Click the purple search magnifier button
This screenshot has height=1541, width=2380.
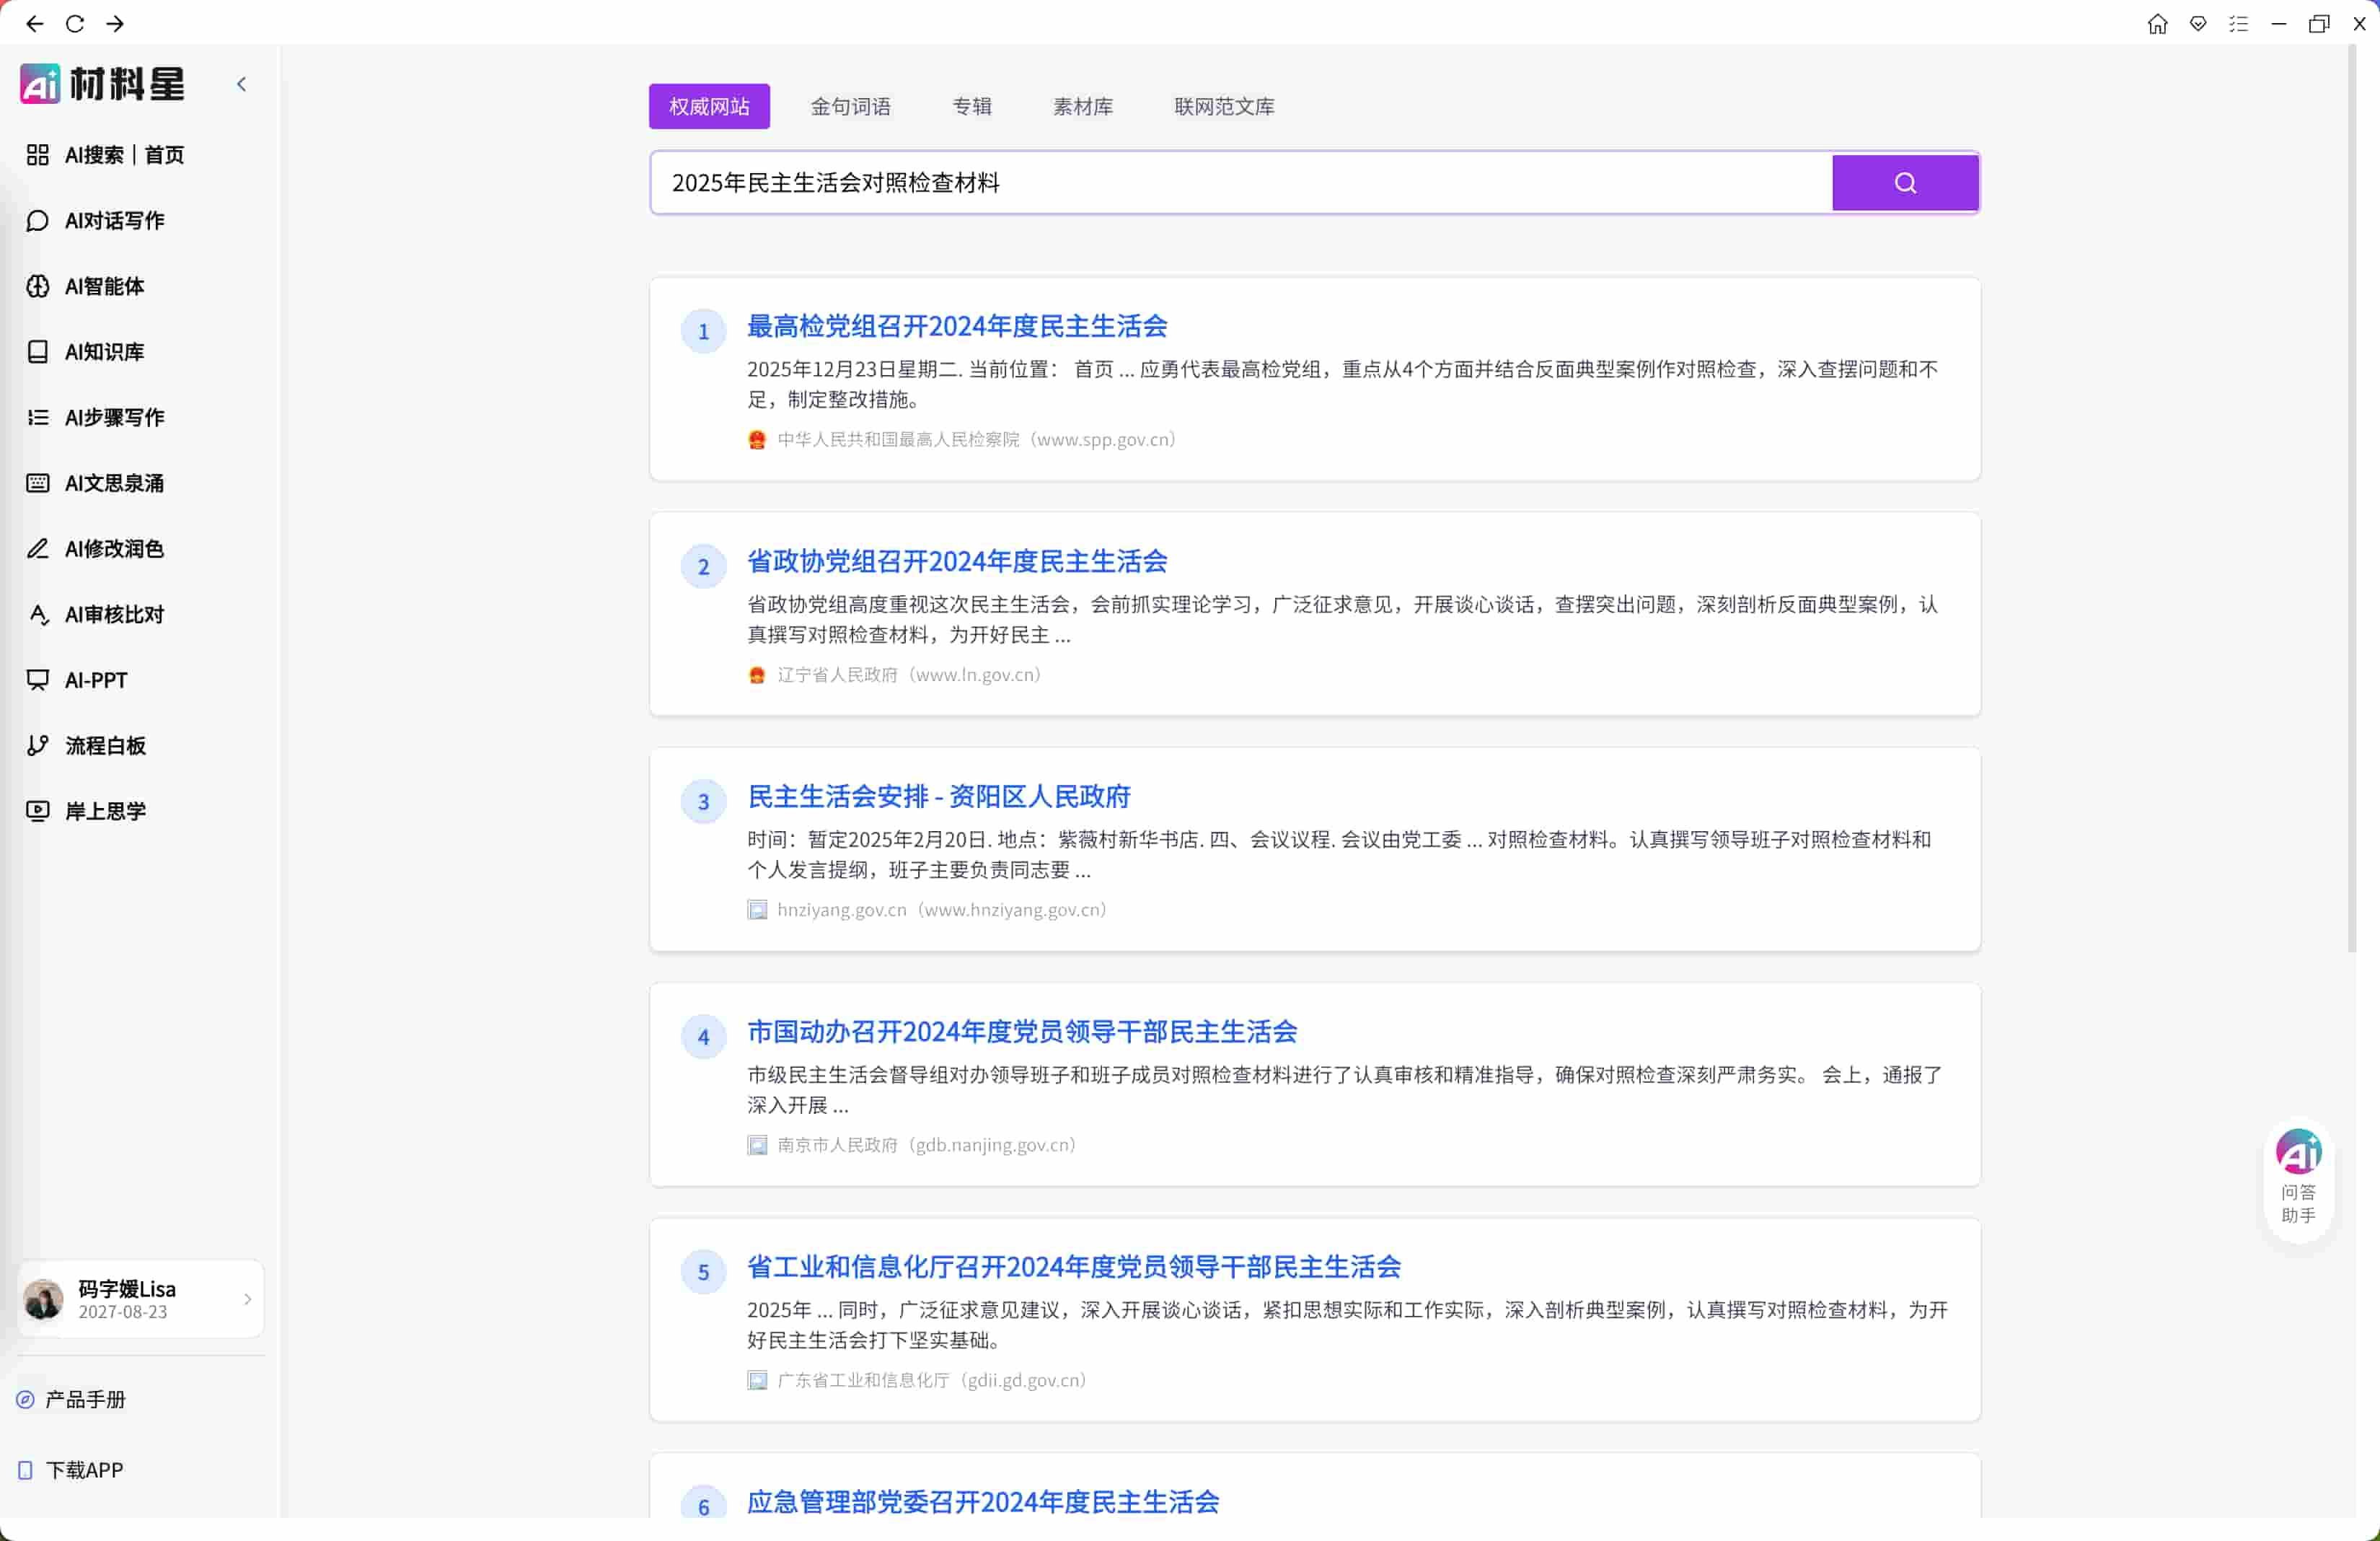tap(1904, 183)
